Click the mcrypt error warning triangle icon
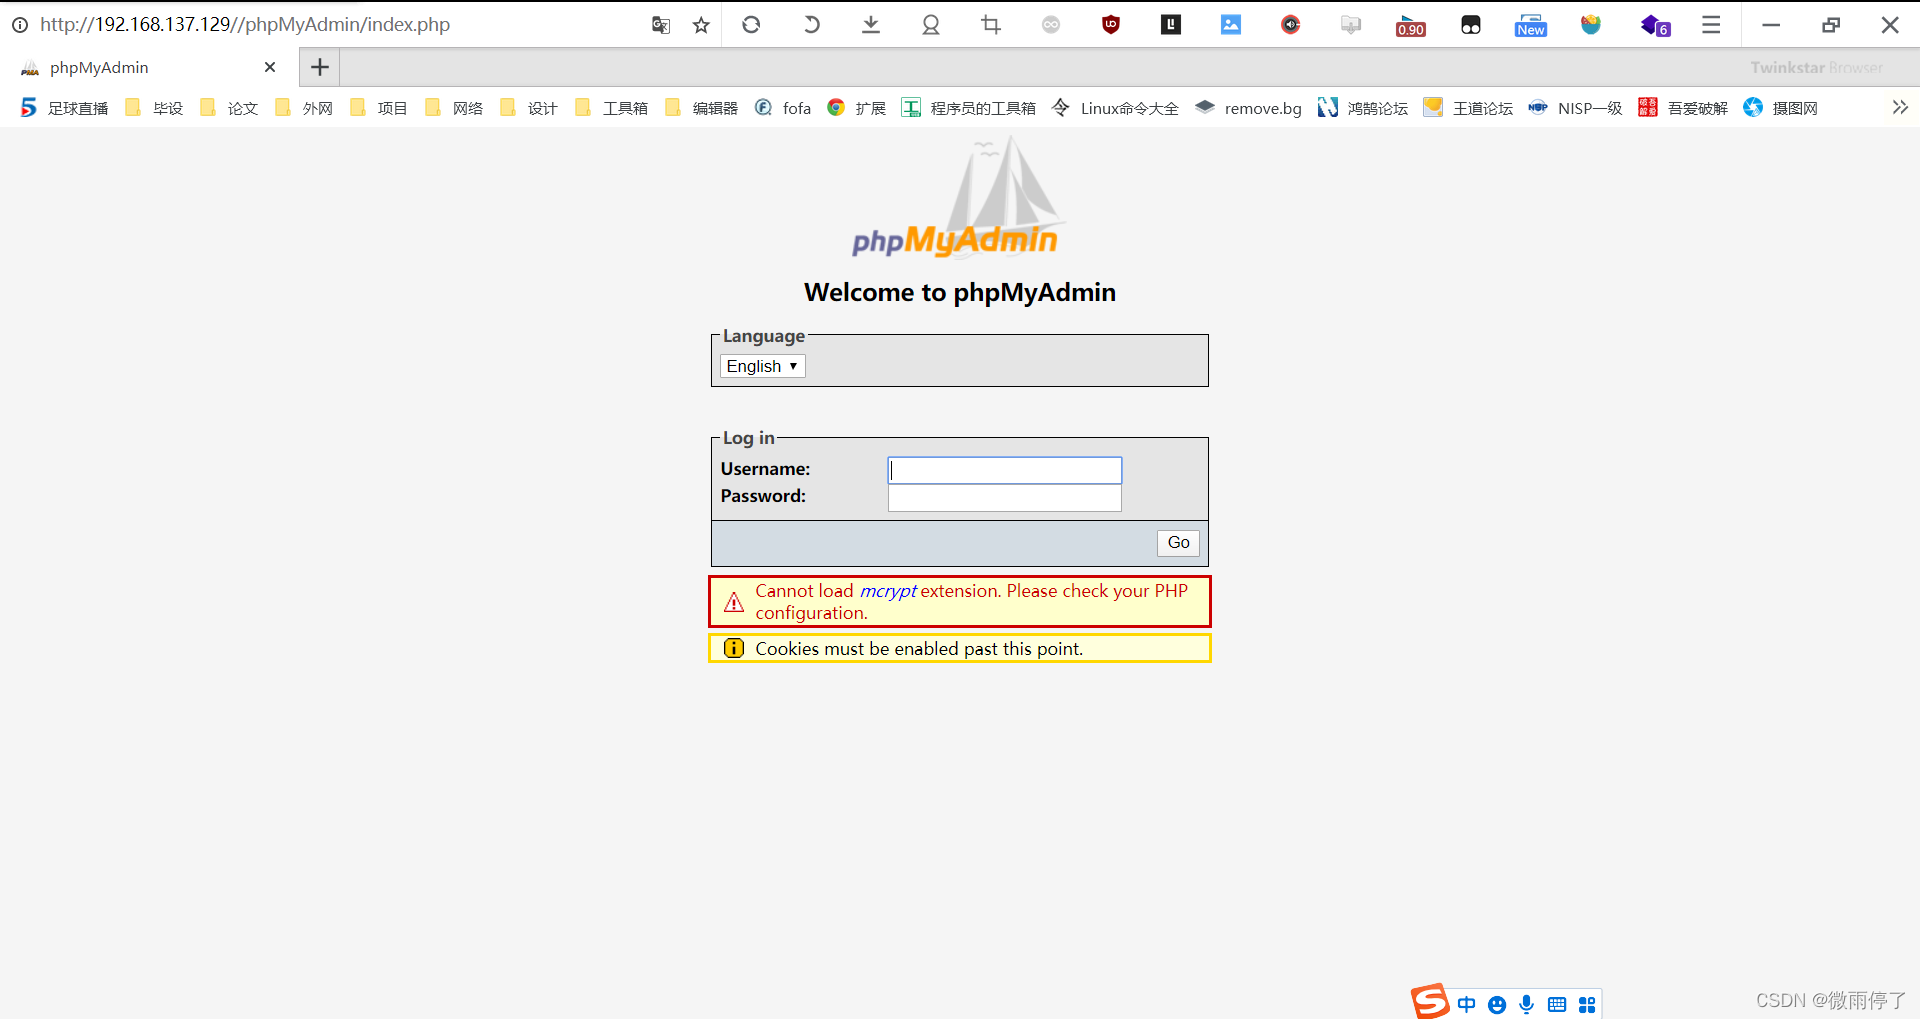This screenshot has height=1019, width=1920. tap(734, 602)
